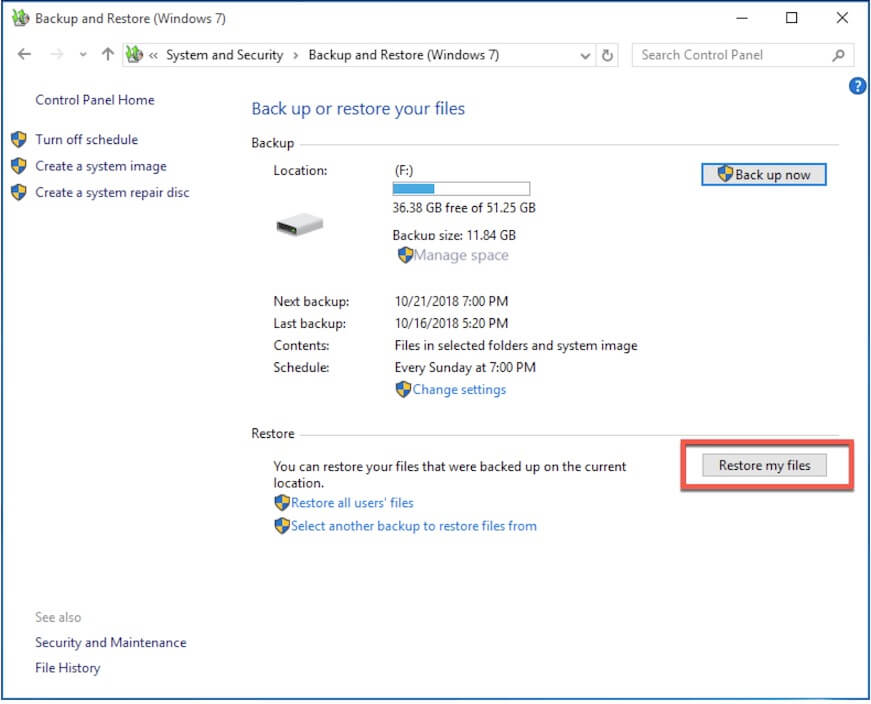Open the recent locations dropdown arrow
Image resolution: width=871 pixels, height=704 pixels.
(83, 54)
